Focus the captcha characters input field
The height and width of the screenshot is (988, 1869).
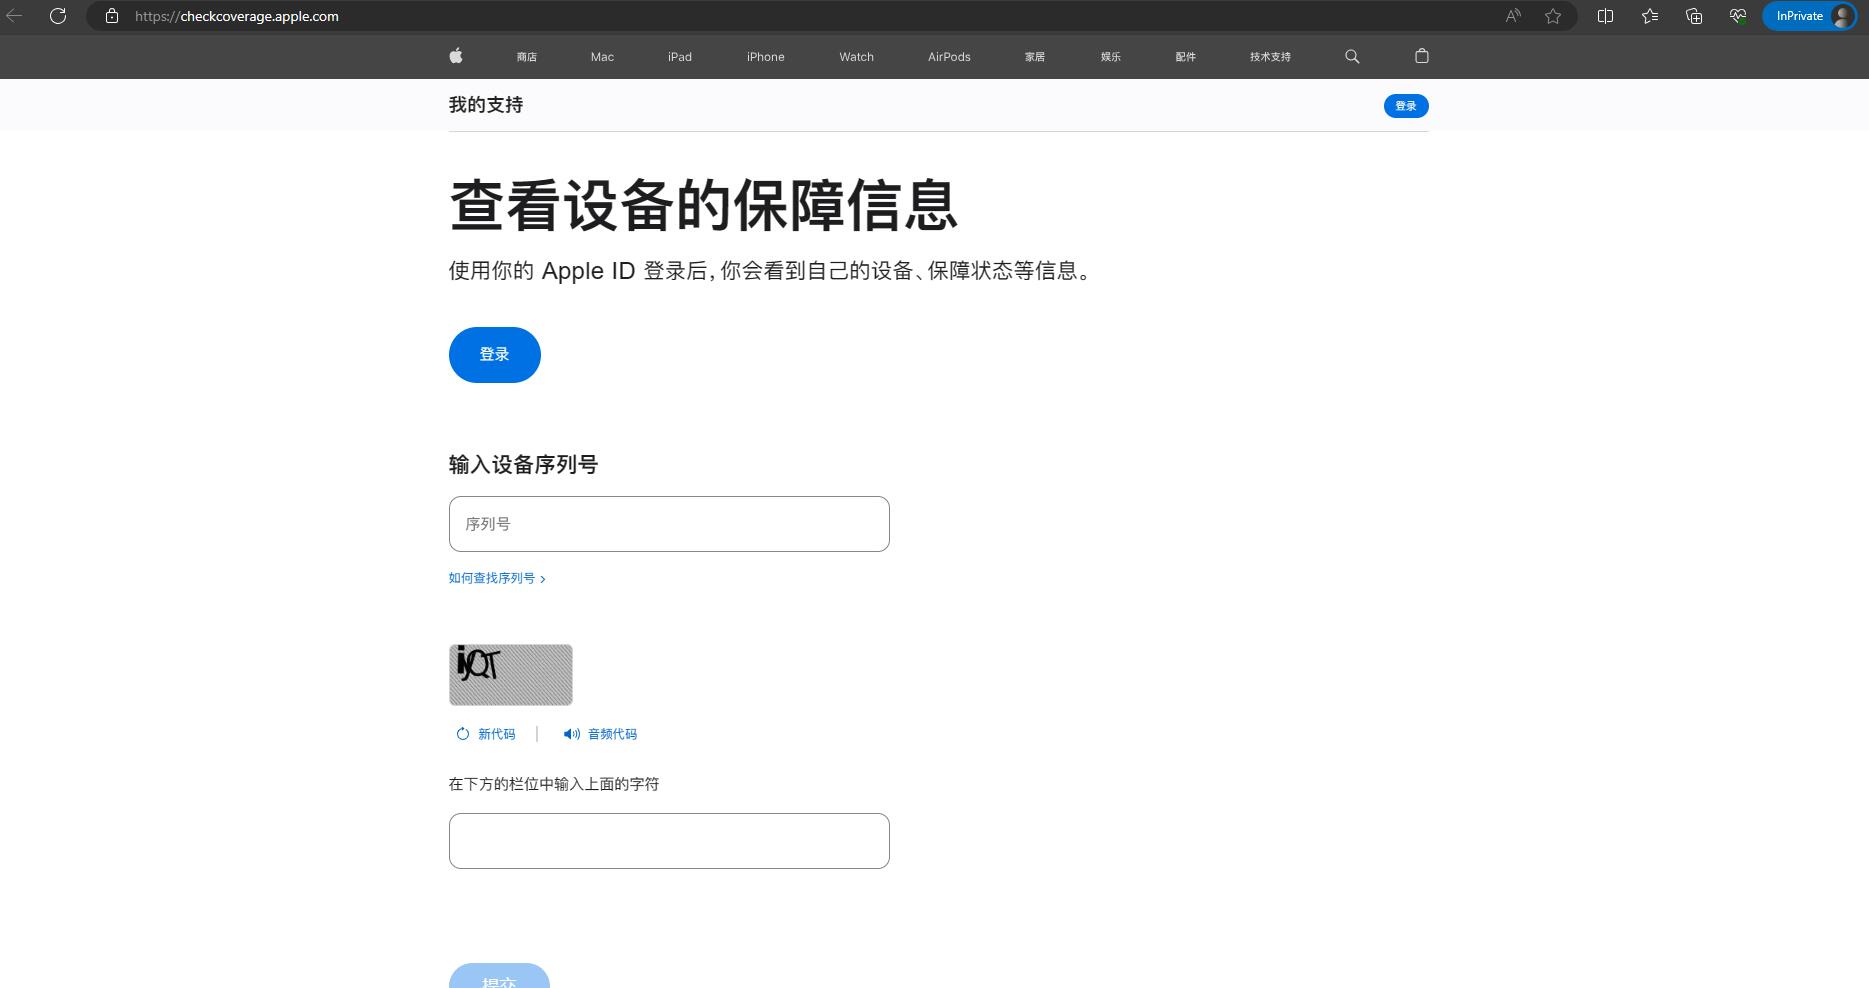click(669, 841)
